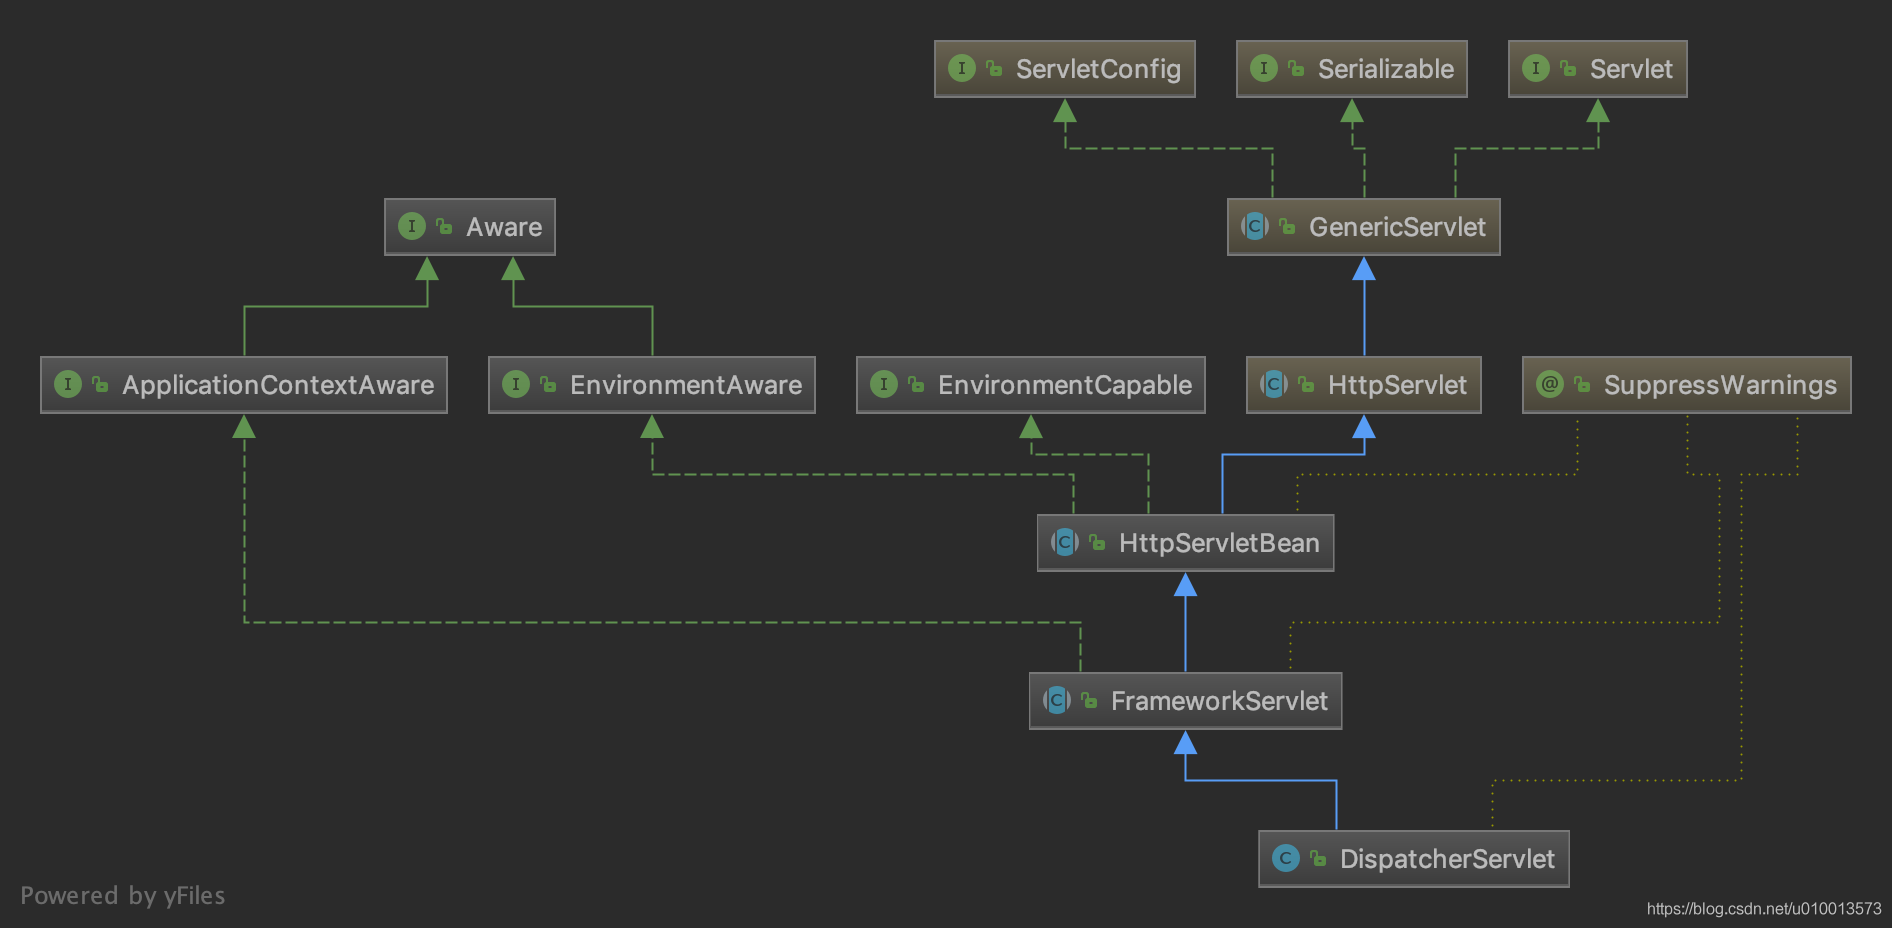The height and width of the screenshot is (928, 1892).
Task: Click the class icon on DispatcherServlet node
Action: tap(1285, 858)
